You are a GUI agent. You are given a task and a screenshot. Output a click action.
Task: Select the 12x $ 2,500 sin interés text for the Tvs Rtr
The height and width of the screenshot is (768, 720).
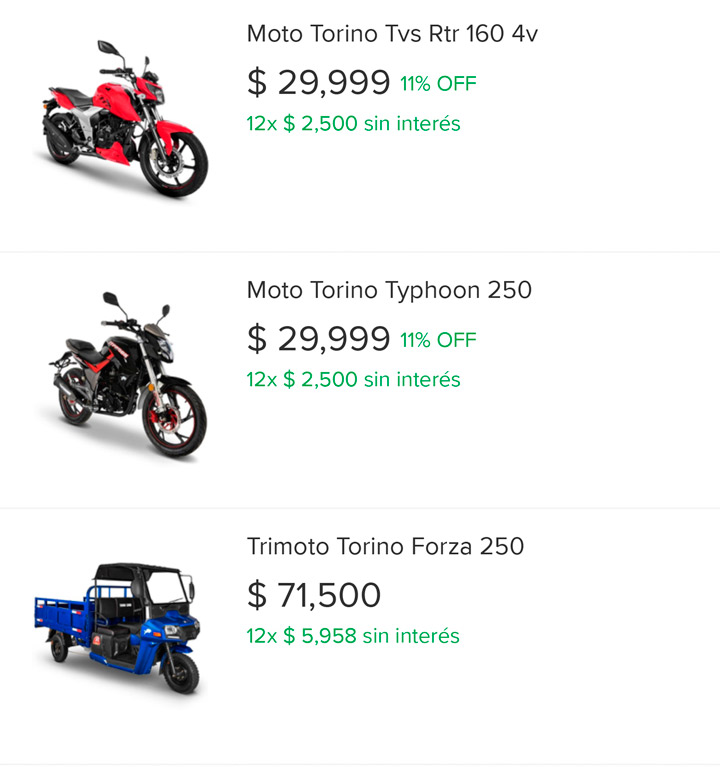pos(353,123)
